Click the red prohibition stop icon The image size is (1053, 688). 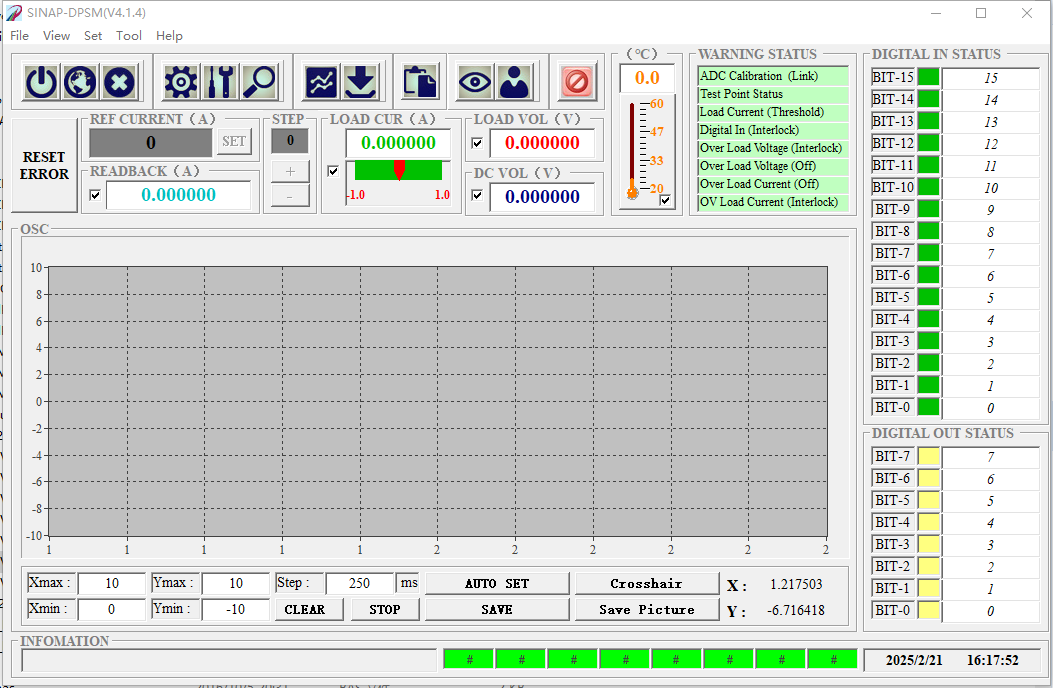(x=577, y=81)
